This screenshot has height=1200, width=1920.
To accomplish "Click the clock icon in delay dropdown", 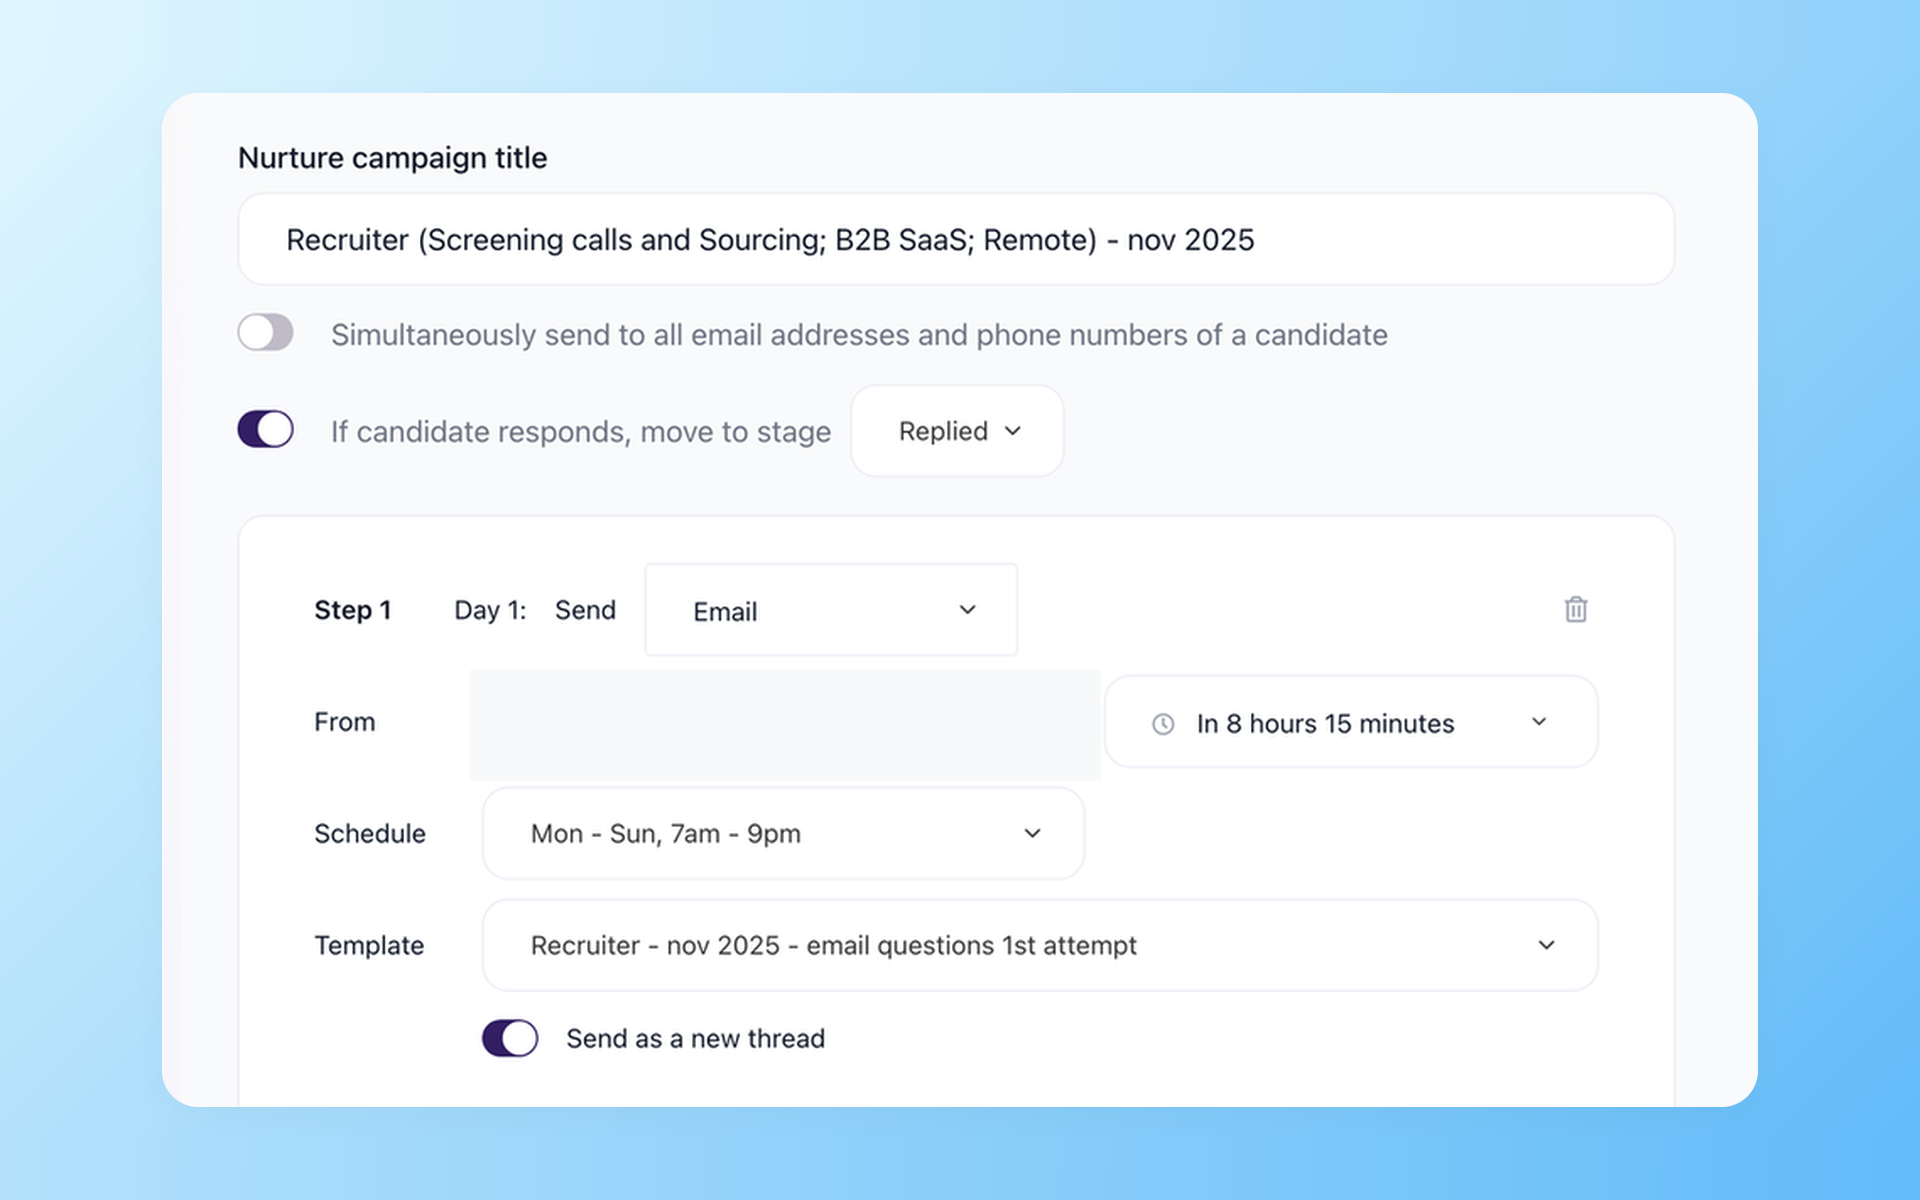I will tap(1163, 724).
